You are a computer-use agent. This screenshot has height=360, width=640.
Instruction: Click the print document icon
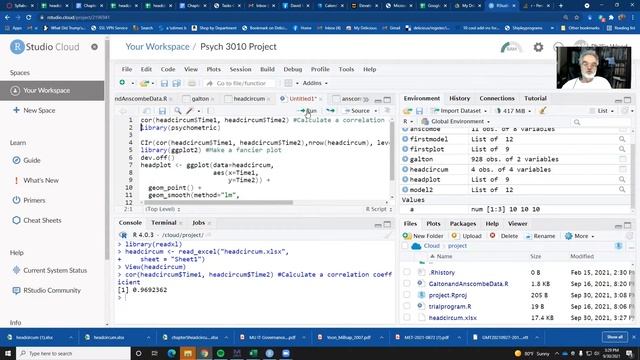(x=191, y=83)
